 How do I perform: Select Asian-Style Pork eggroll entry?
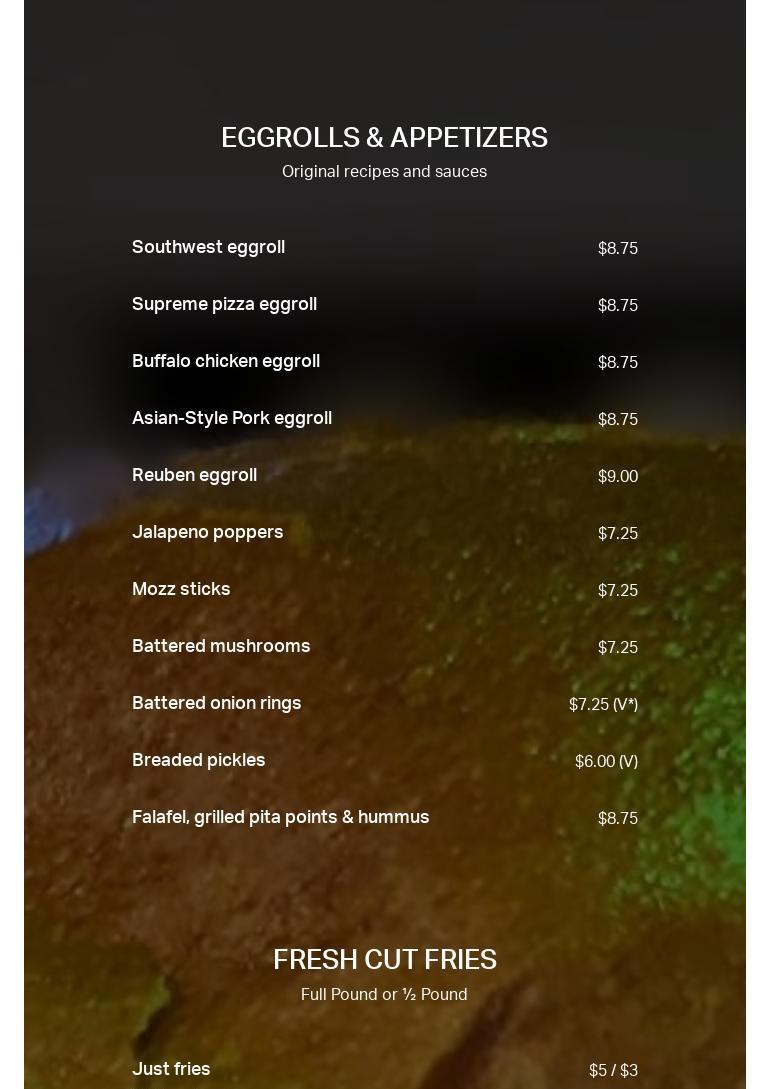click(232, 418)
